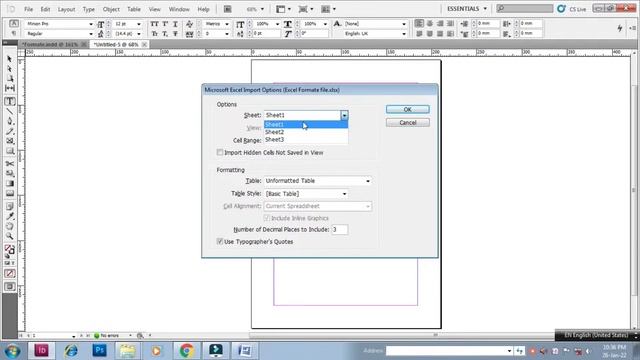Open the File menu

[x=29, y=9]
